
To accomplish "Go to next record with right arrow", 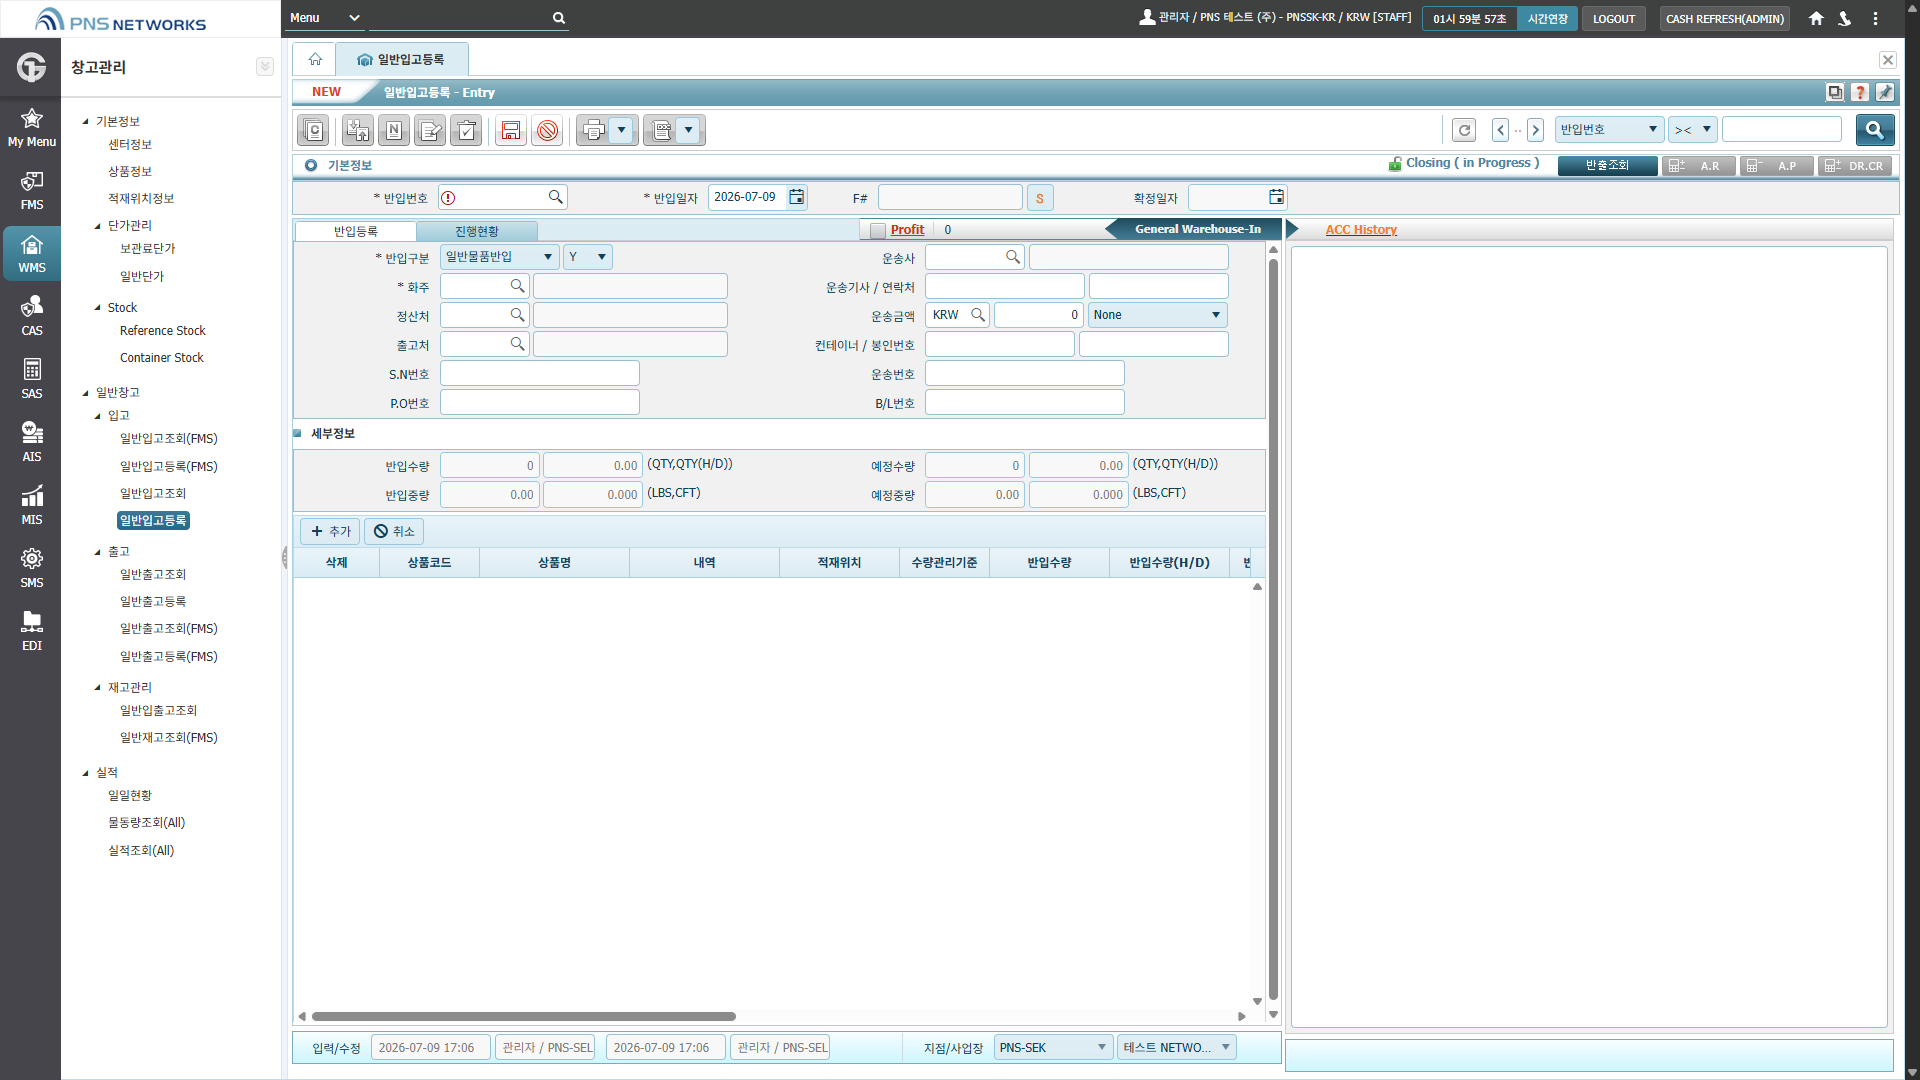I will point(1536,130).
